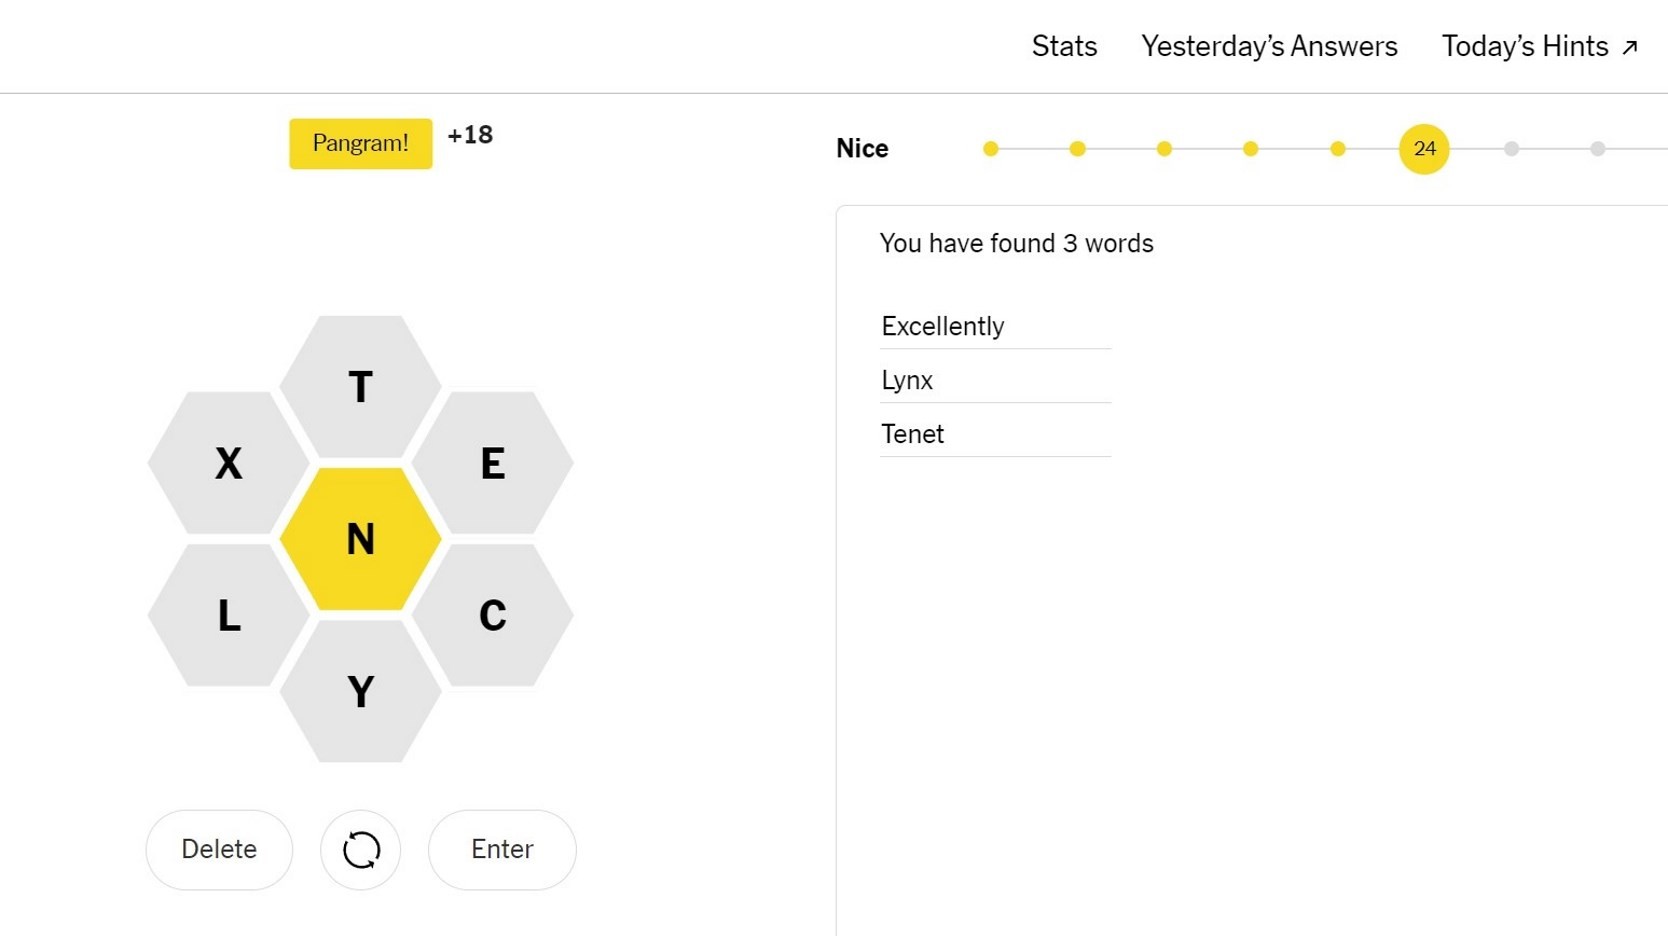Select the word Lynx
The height and width of the screenshot is (936, 1668).
pyautogui.click(x=906, y=380)
